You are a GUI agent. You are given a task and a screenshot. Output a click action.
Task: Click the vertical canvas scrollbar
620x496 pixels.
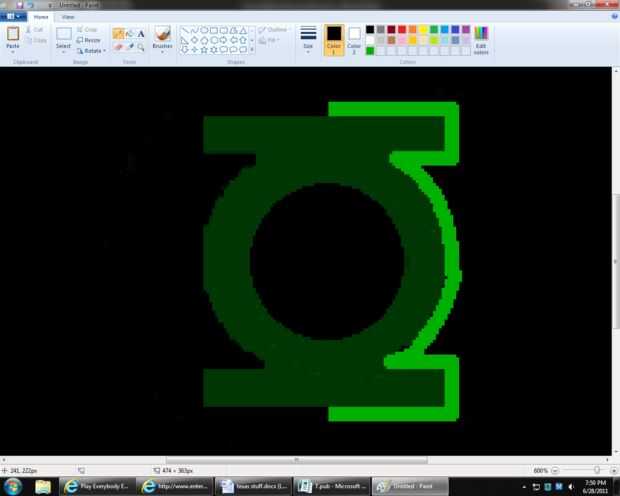(616, 261)
